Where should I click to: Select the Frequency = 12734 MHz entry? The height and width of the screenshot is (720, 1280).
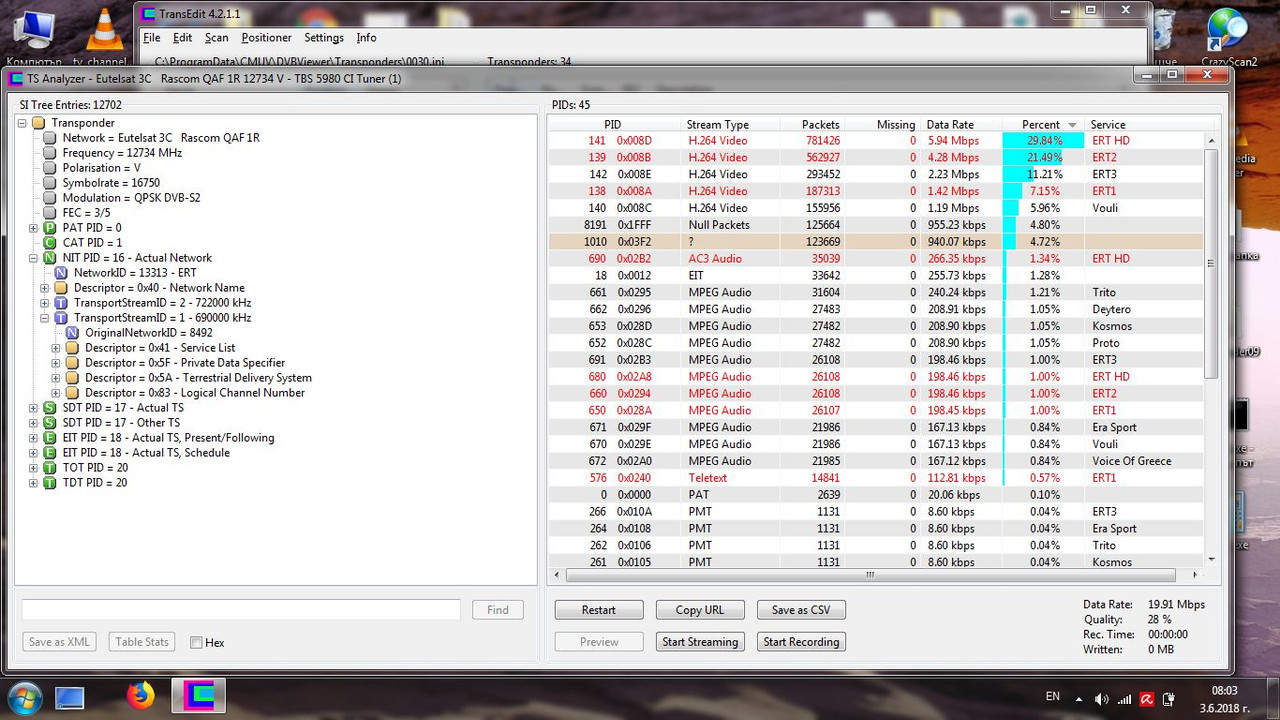(x=122, y=153)
